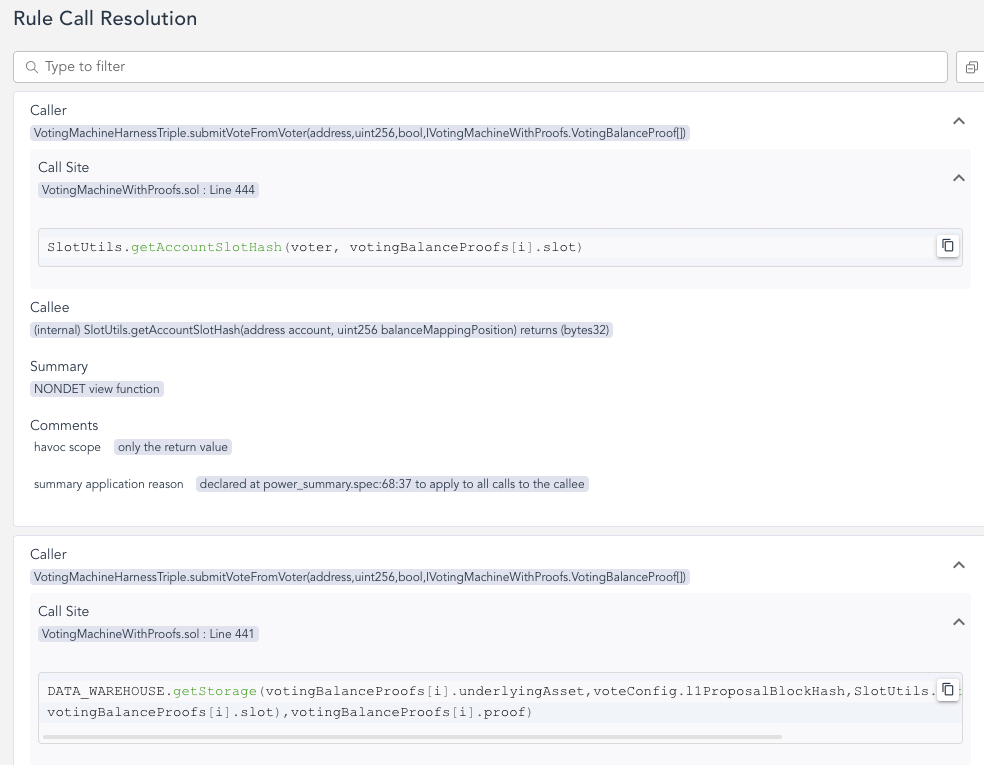This screenshot has height=765, width=984.
Task: Toggle visibility of the second call site panel
Action: click(x=959, y=621)
